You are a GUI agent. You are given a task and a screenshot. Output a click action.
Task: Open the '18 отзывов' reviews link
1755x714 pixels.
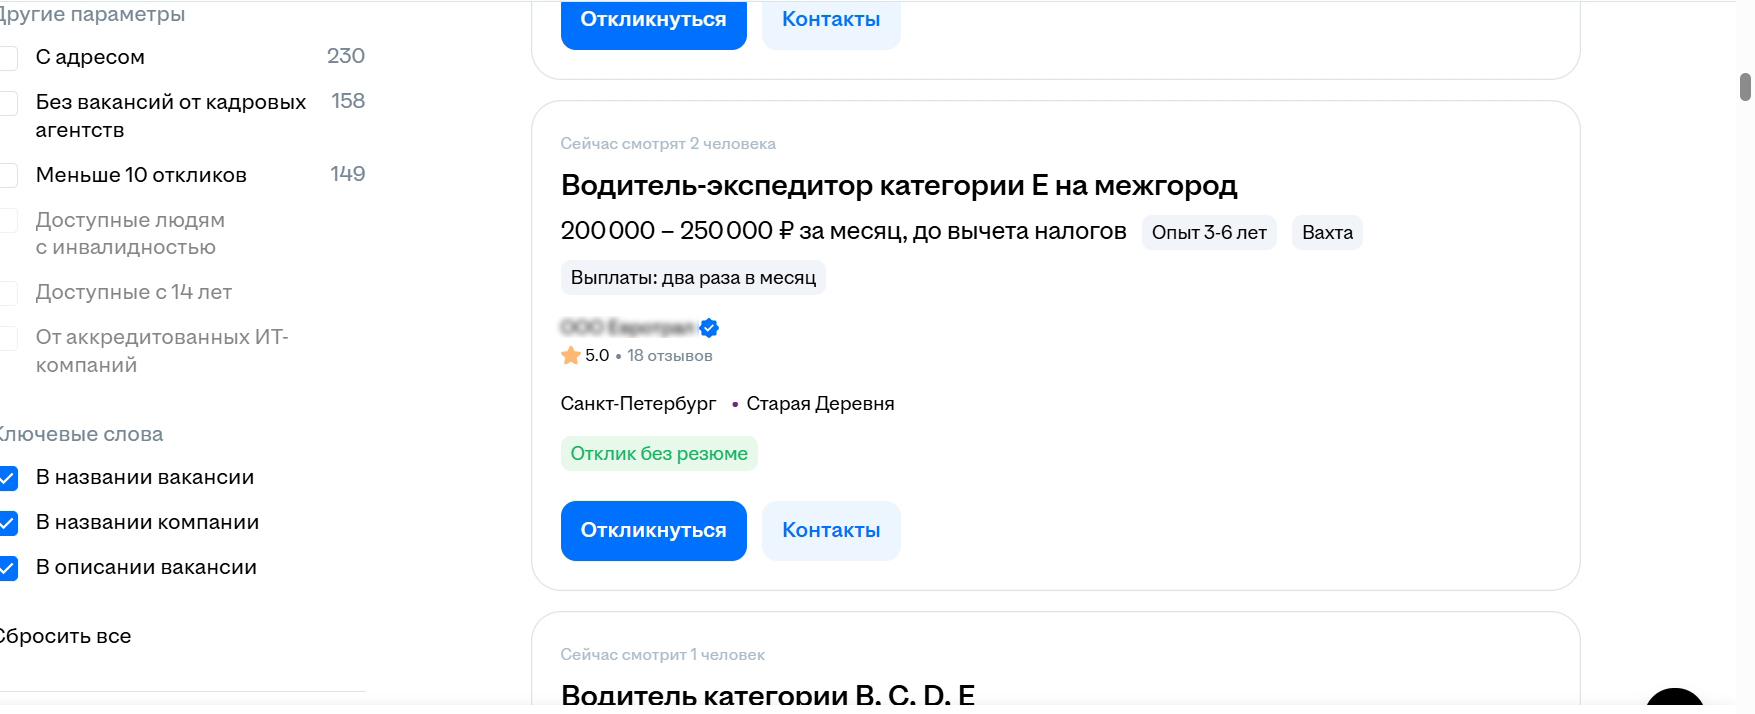(x=670, y=356)
